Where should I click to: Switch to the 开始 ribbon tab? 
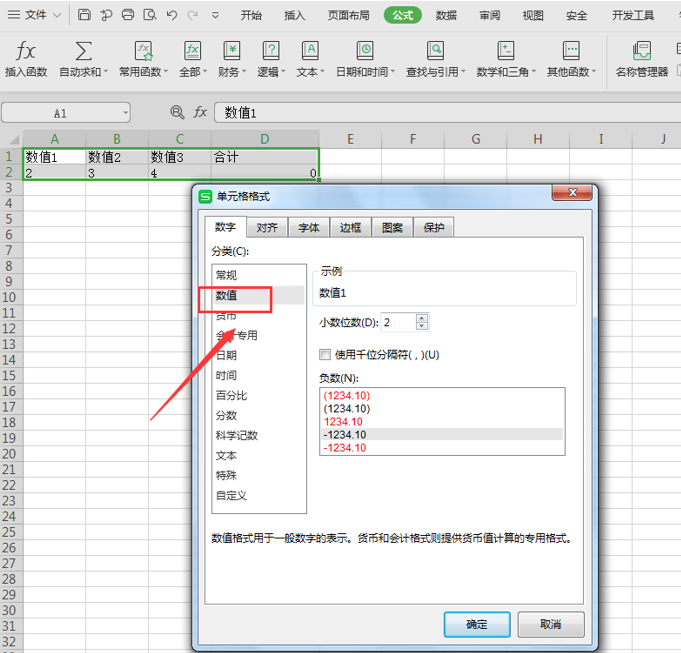tap(251, 15)
